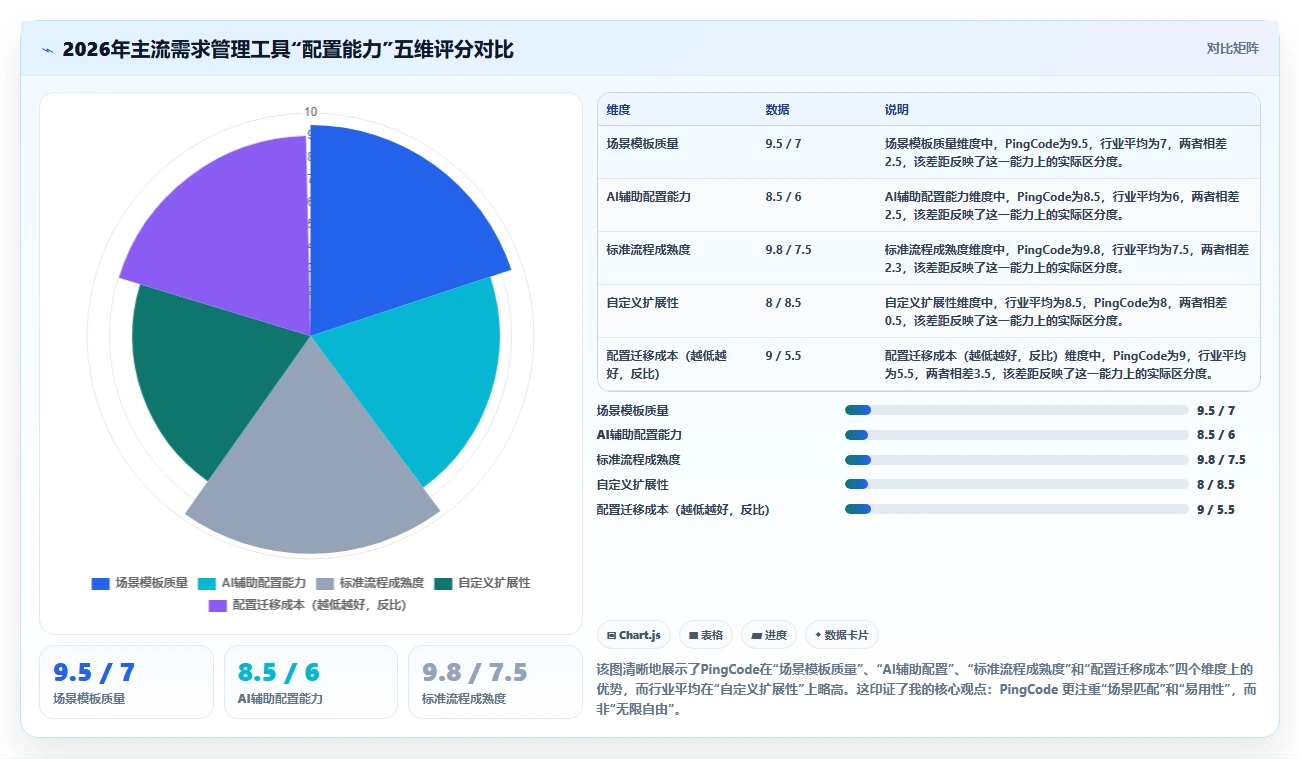This screenshot has height=759, width=1300.
Task: Select the 数据卡片 tag chip
Action: tap(842, 635)
